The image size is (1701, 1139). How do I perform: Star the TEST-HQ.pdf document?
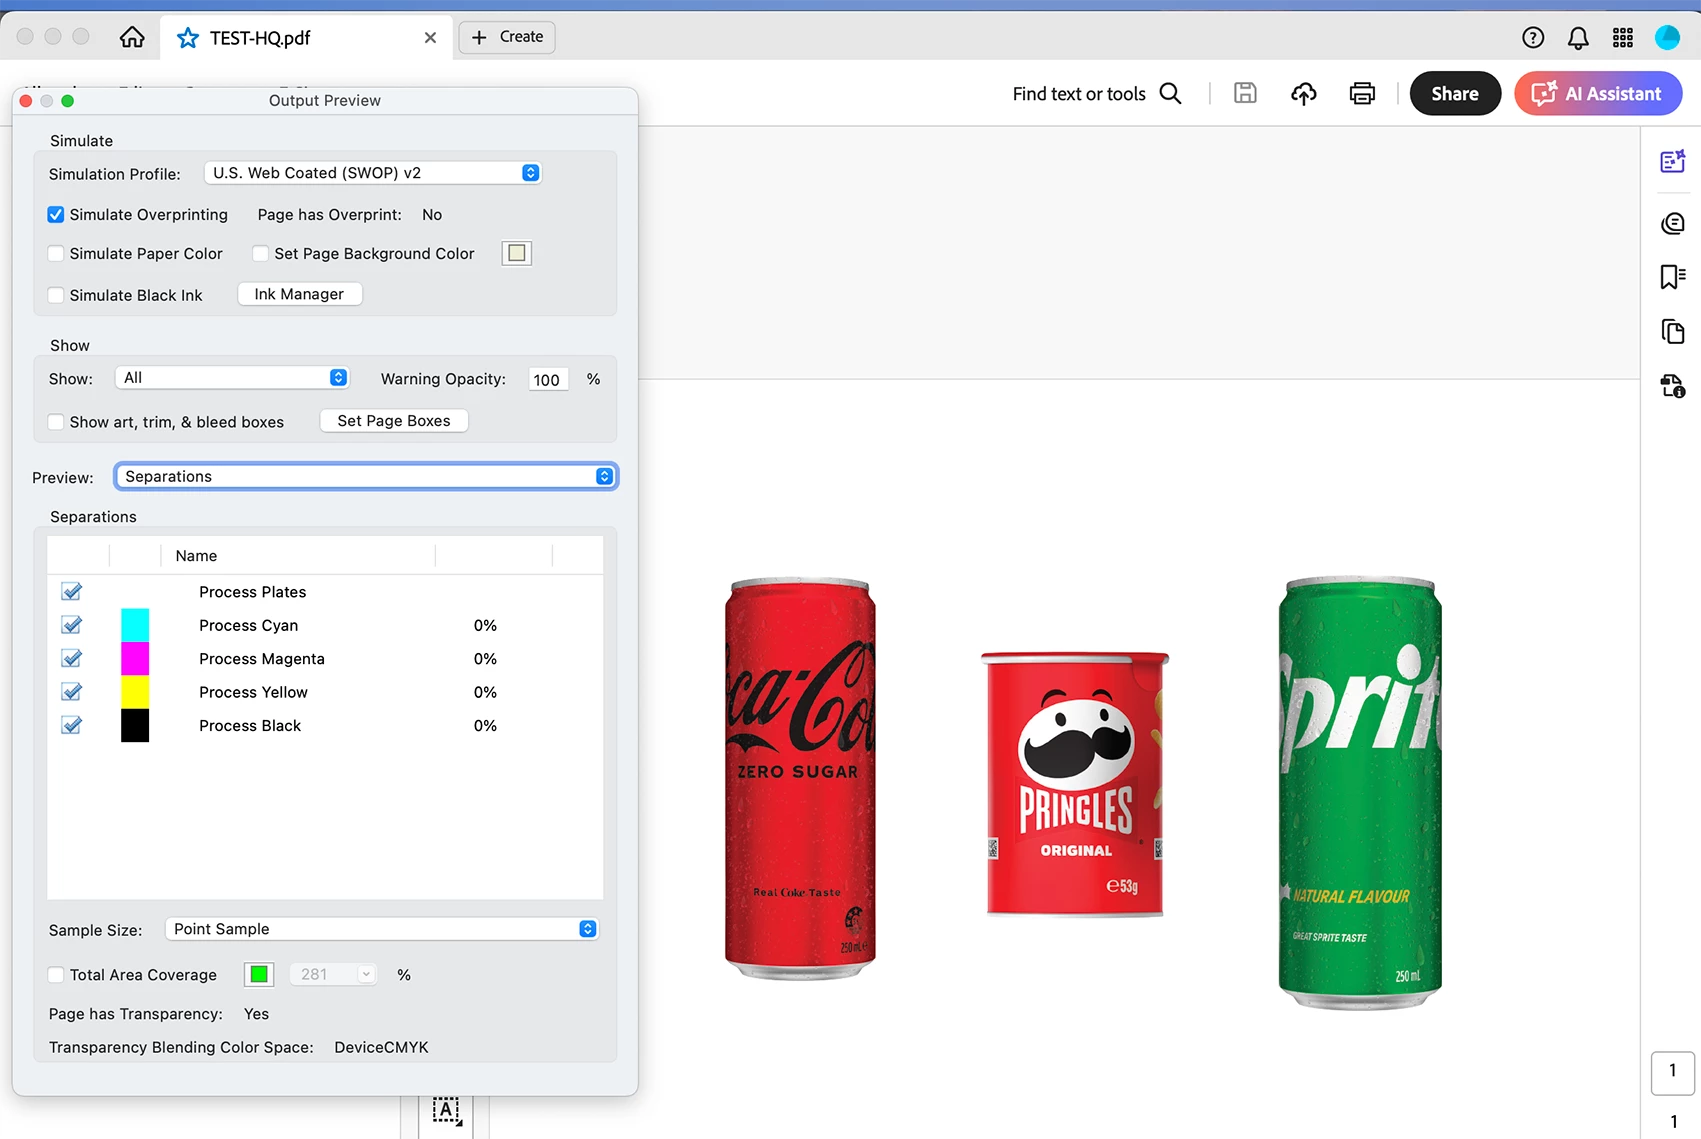click(187, 38)
